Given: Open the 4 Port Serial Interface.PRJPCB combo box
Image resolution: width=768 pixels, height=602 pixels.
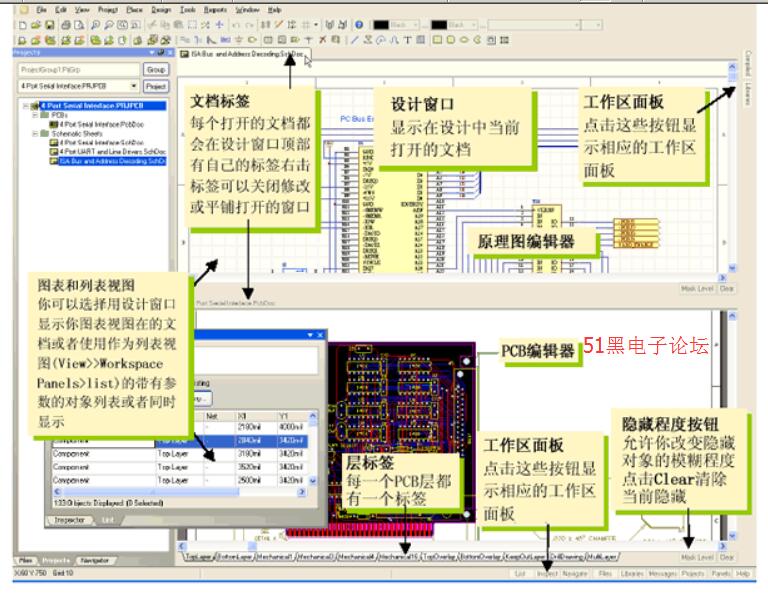Looking at the screenshot, I should (x=78, y=86).
